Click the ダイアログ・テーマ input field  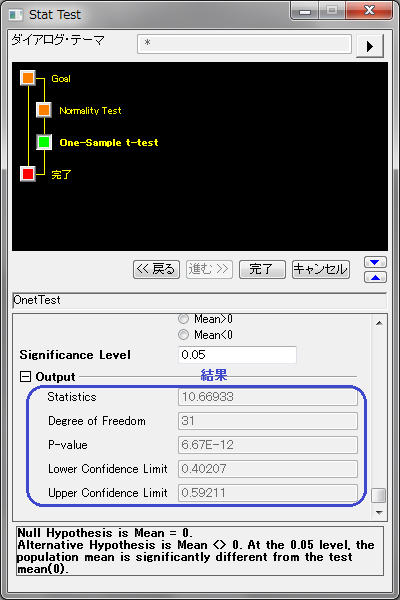244,44
